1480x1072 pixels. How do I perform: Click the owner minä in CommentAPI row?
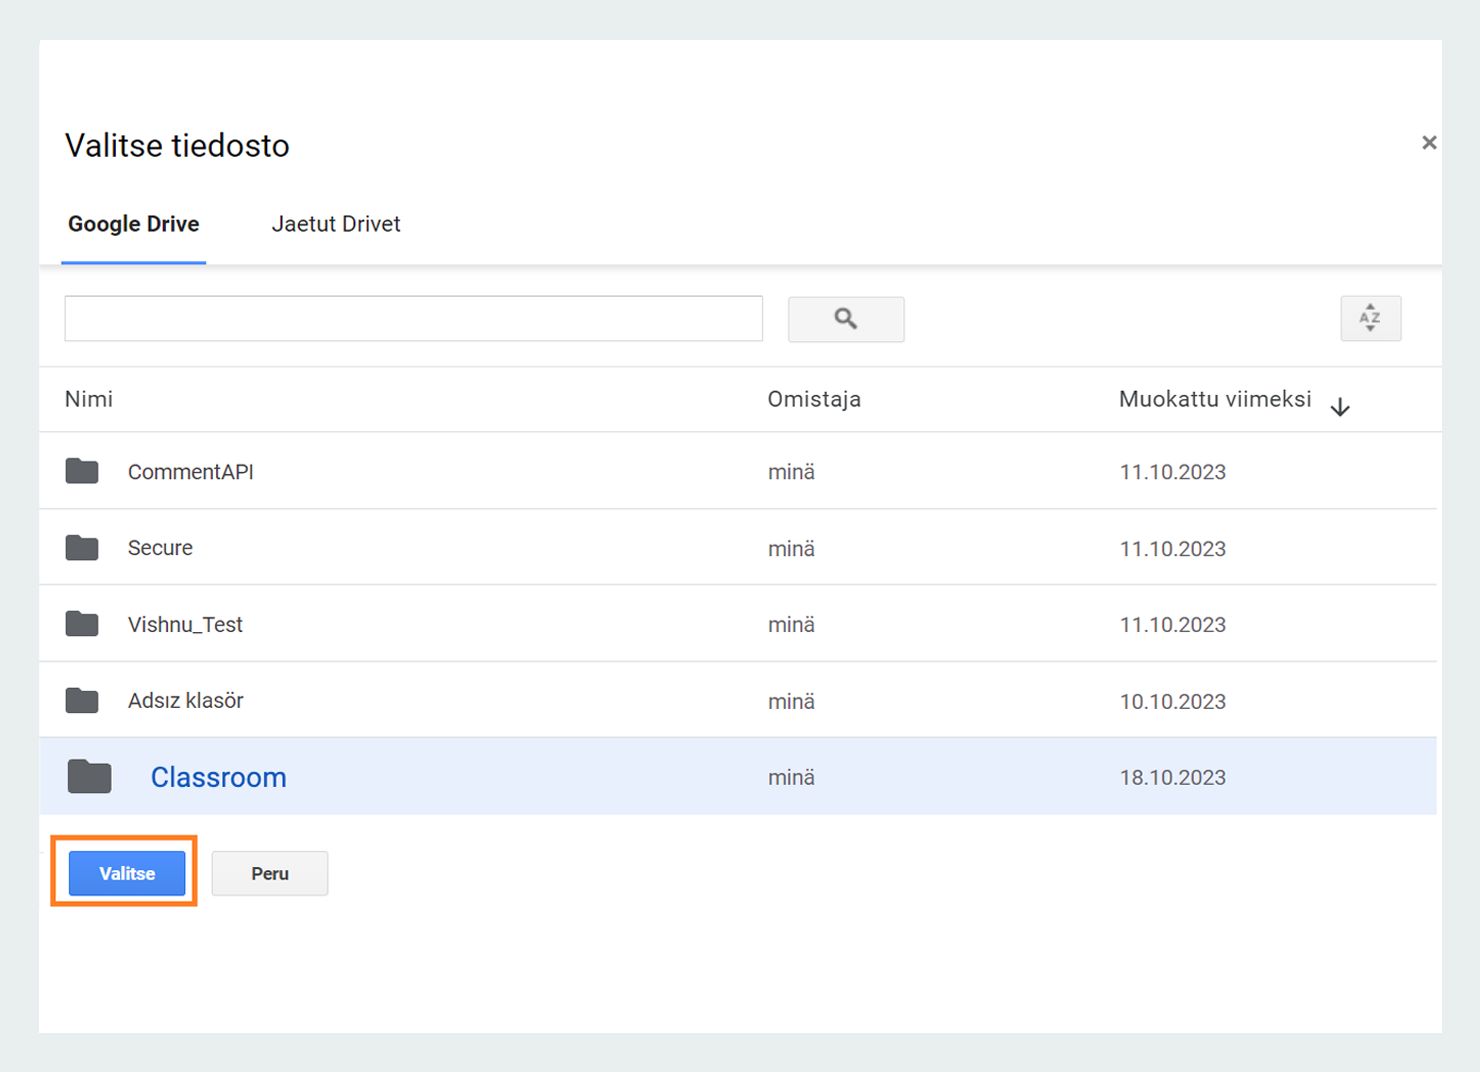click(x=791, y=472)
